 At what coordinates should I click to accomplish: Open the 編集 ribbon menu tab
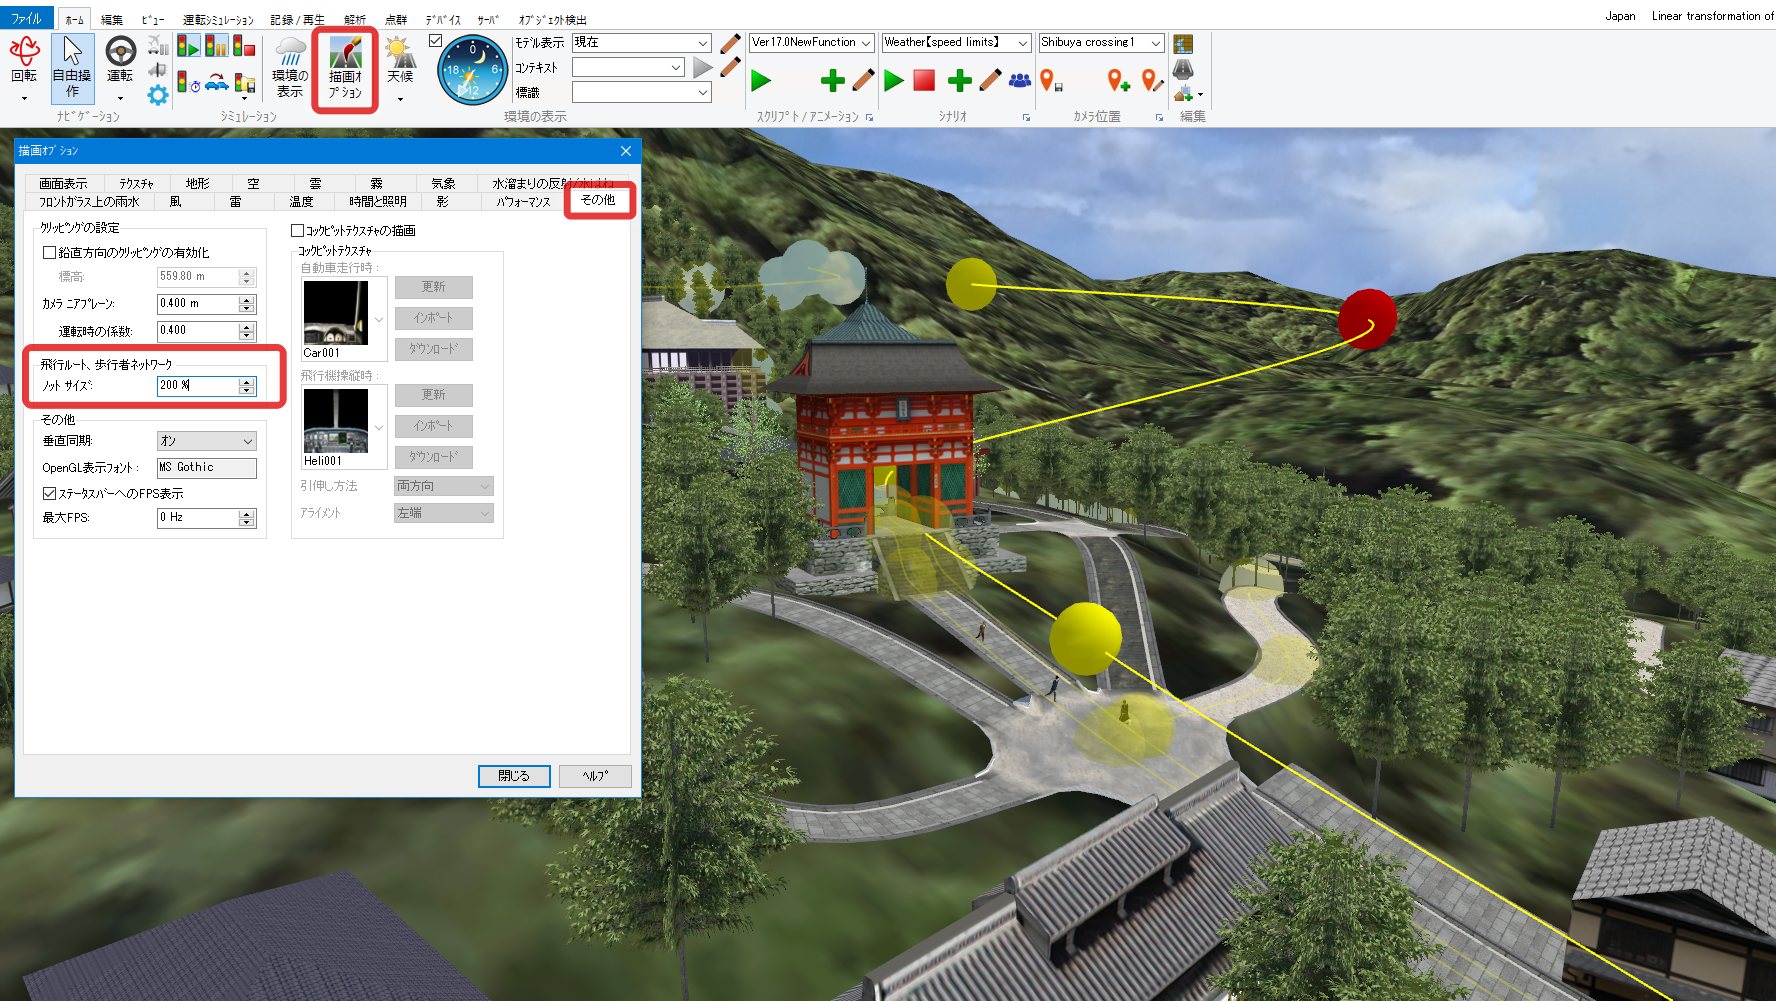coord(112,19)
